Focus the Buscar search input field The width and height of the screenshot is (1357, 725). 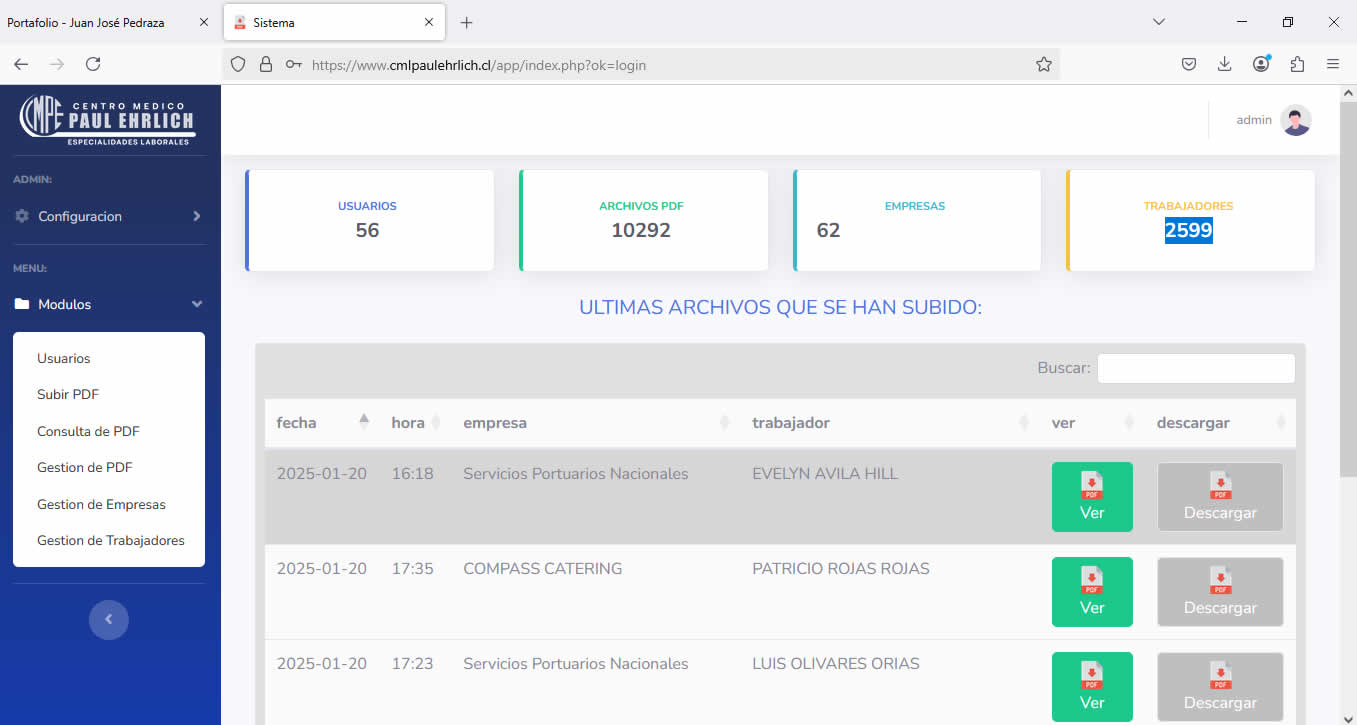coord(1195,368)
